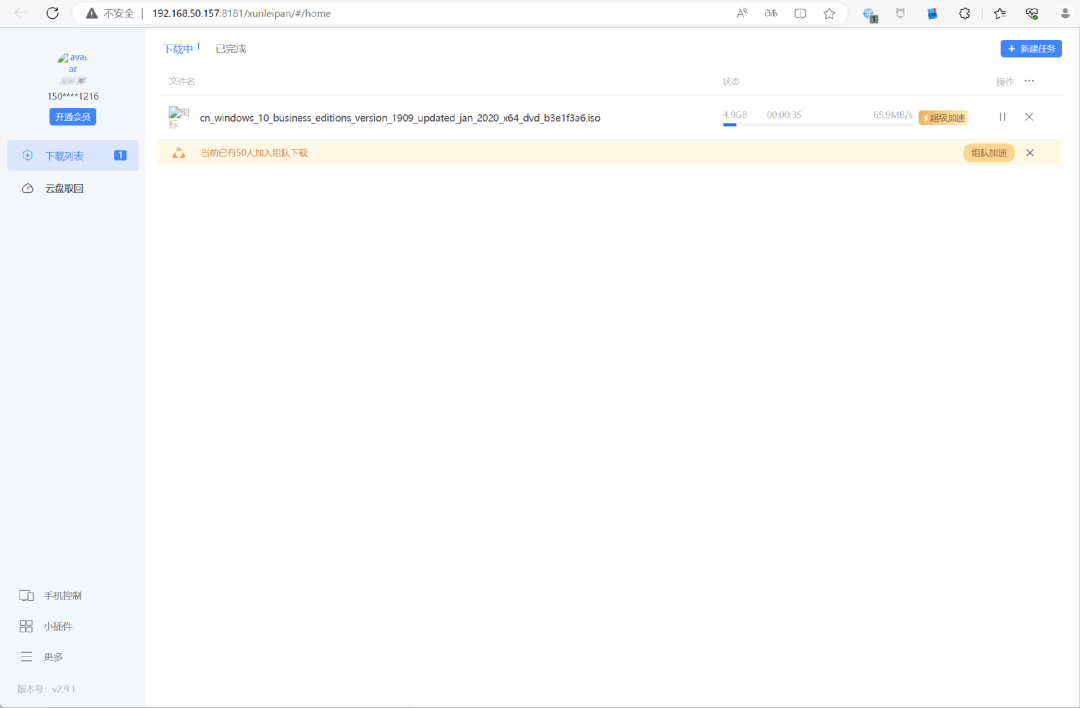Viewport: 1080px width, 708px height.
Task: Cancel the cn_windows_10 download task
Action: click(1029, 117)
